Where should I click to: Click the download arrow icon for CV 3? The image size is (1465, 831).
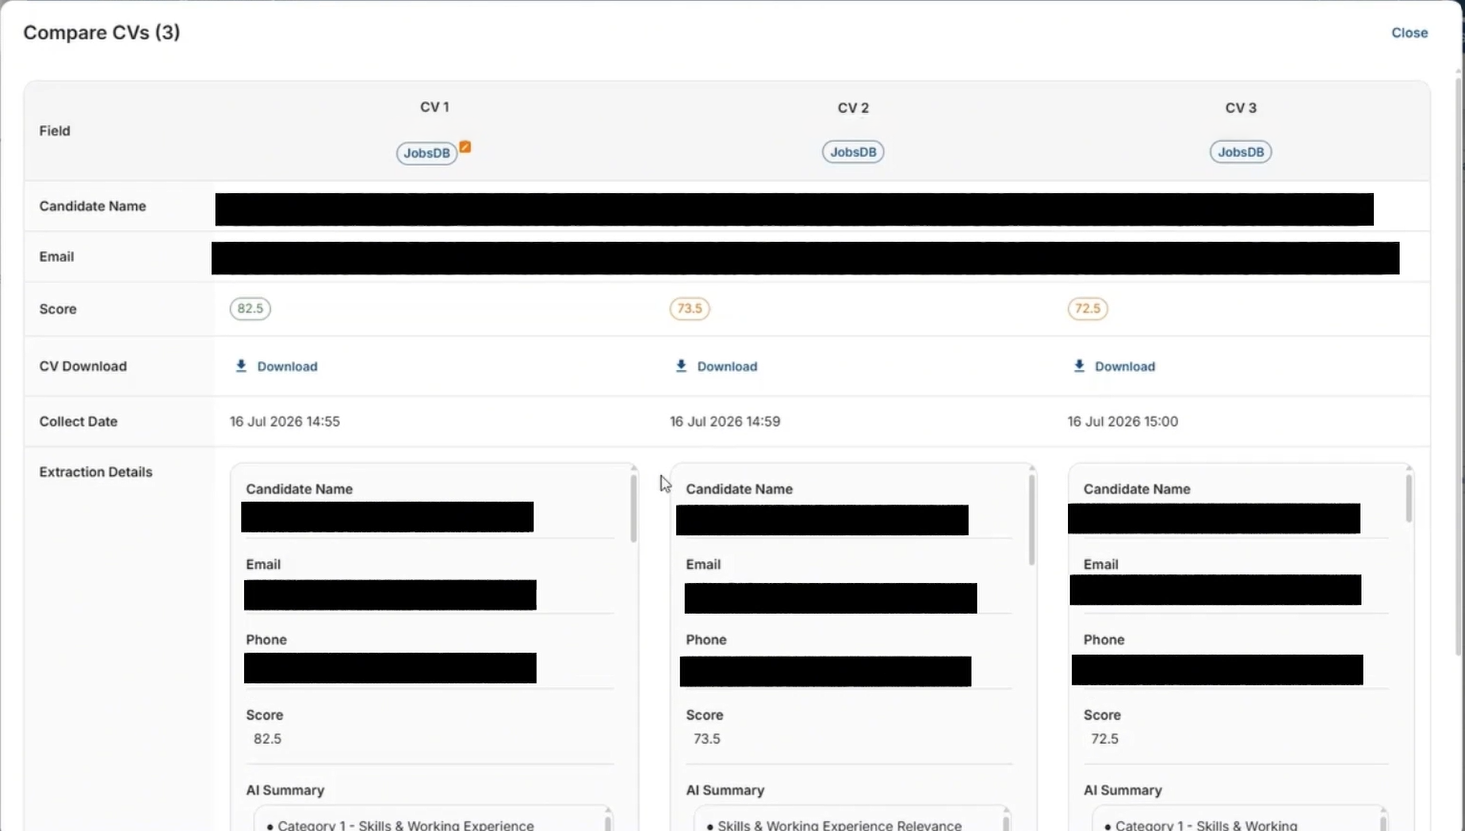click(x=1079, y=366)
